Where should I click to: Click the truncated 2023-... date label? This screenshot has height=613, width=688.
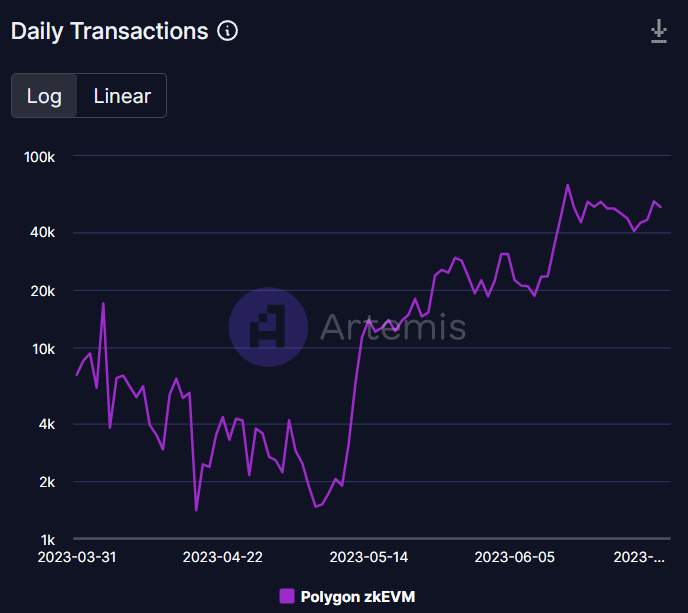pos(639,557)
